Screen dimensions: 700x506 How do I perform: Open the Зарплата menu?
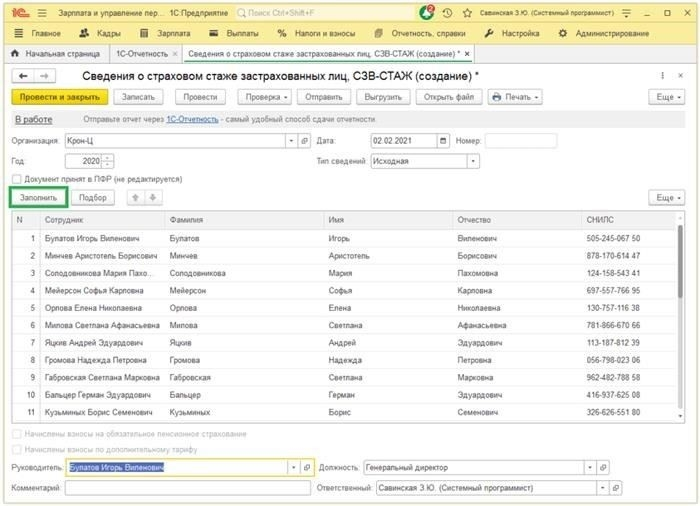[x=165, y=33]
